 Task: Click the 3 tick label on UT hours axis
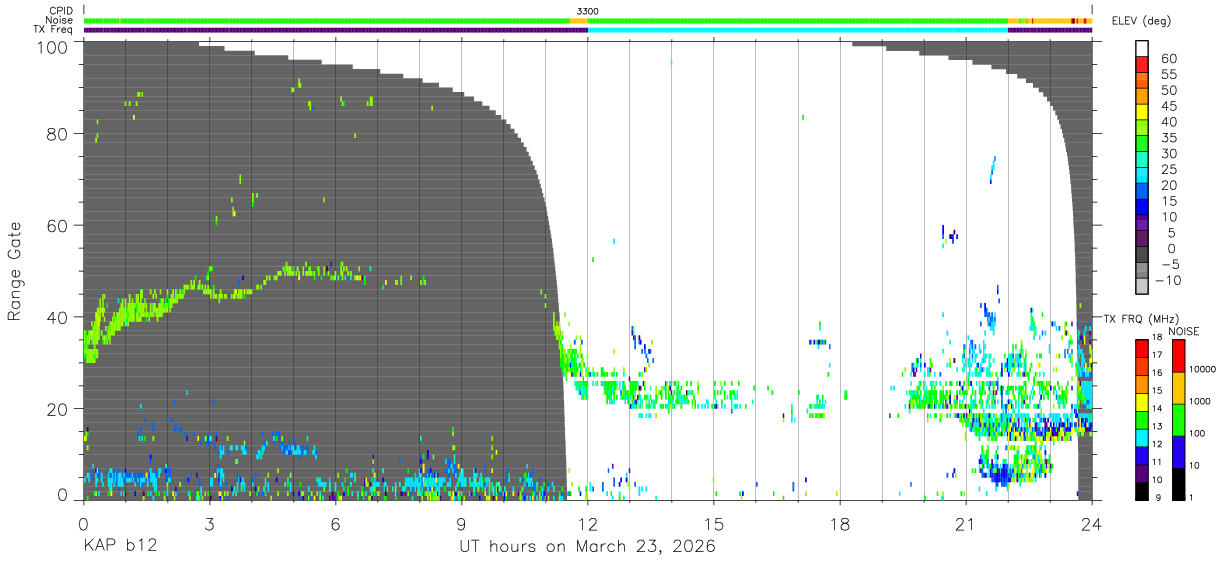click(209, 523)
